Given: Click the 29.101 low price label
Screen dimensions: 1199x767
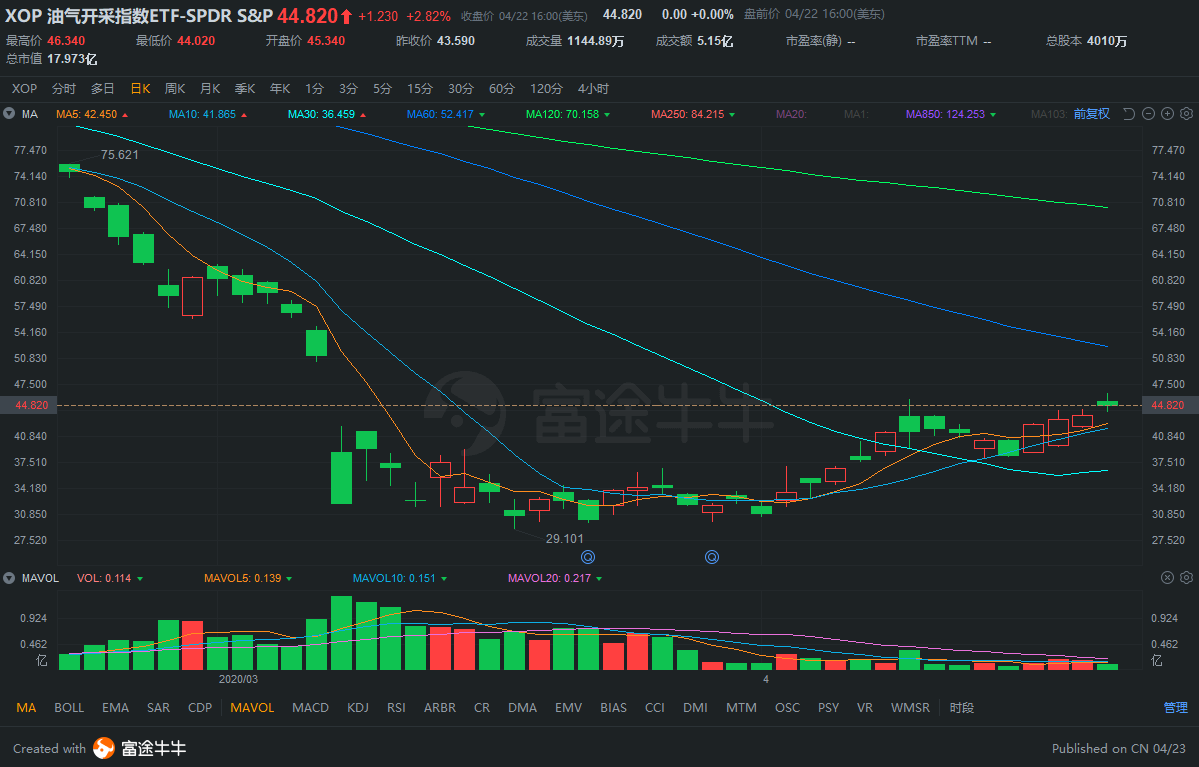Looking at the screenshot, I should (565, 538).
